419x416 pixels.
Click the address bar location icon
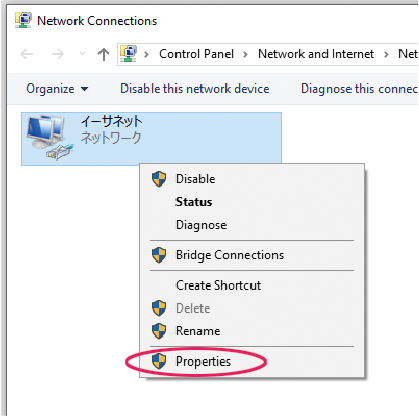pos(129,54)
